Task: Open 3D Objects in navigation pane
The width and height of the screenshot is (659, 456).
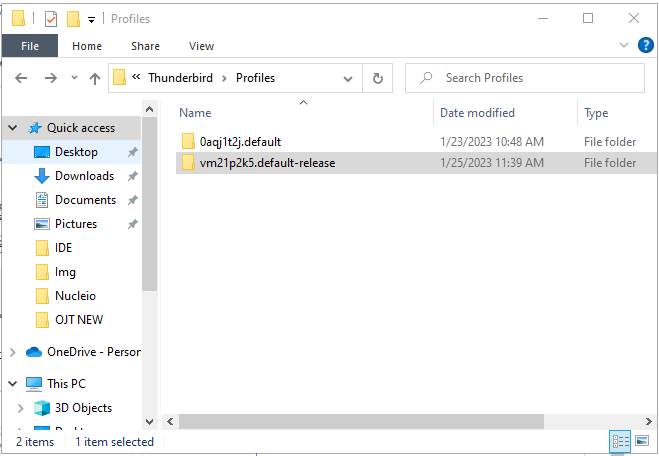Action: click(83, 408)
